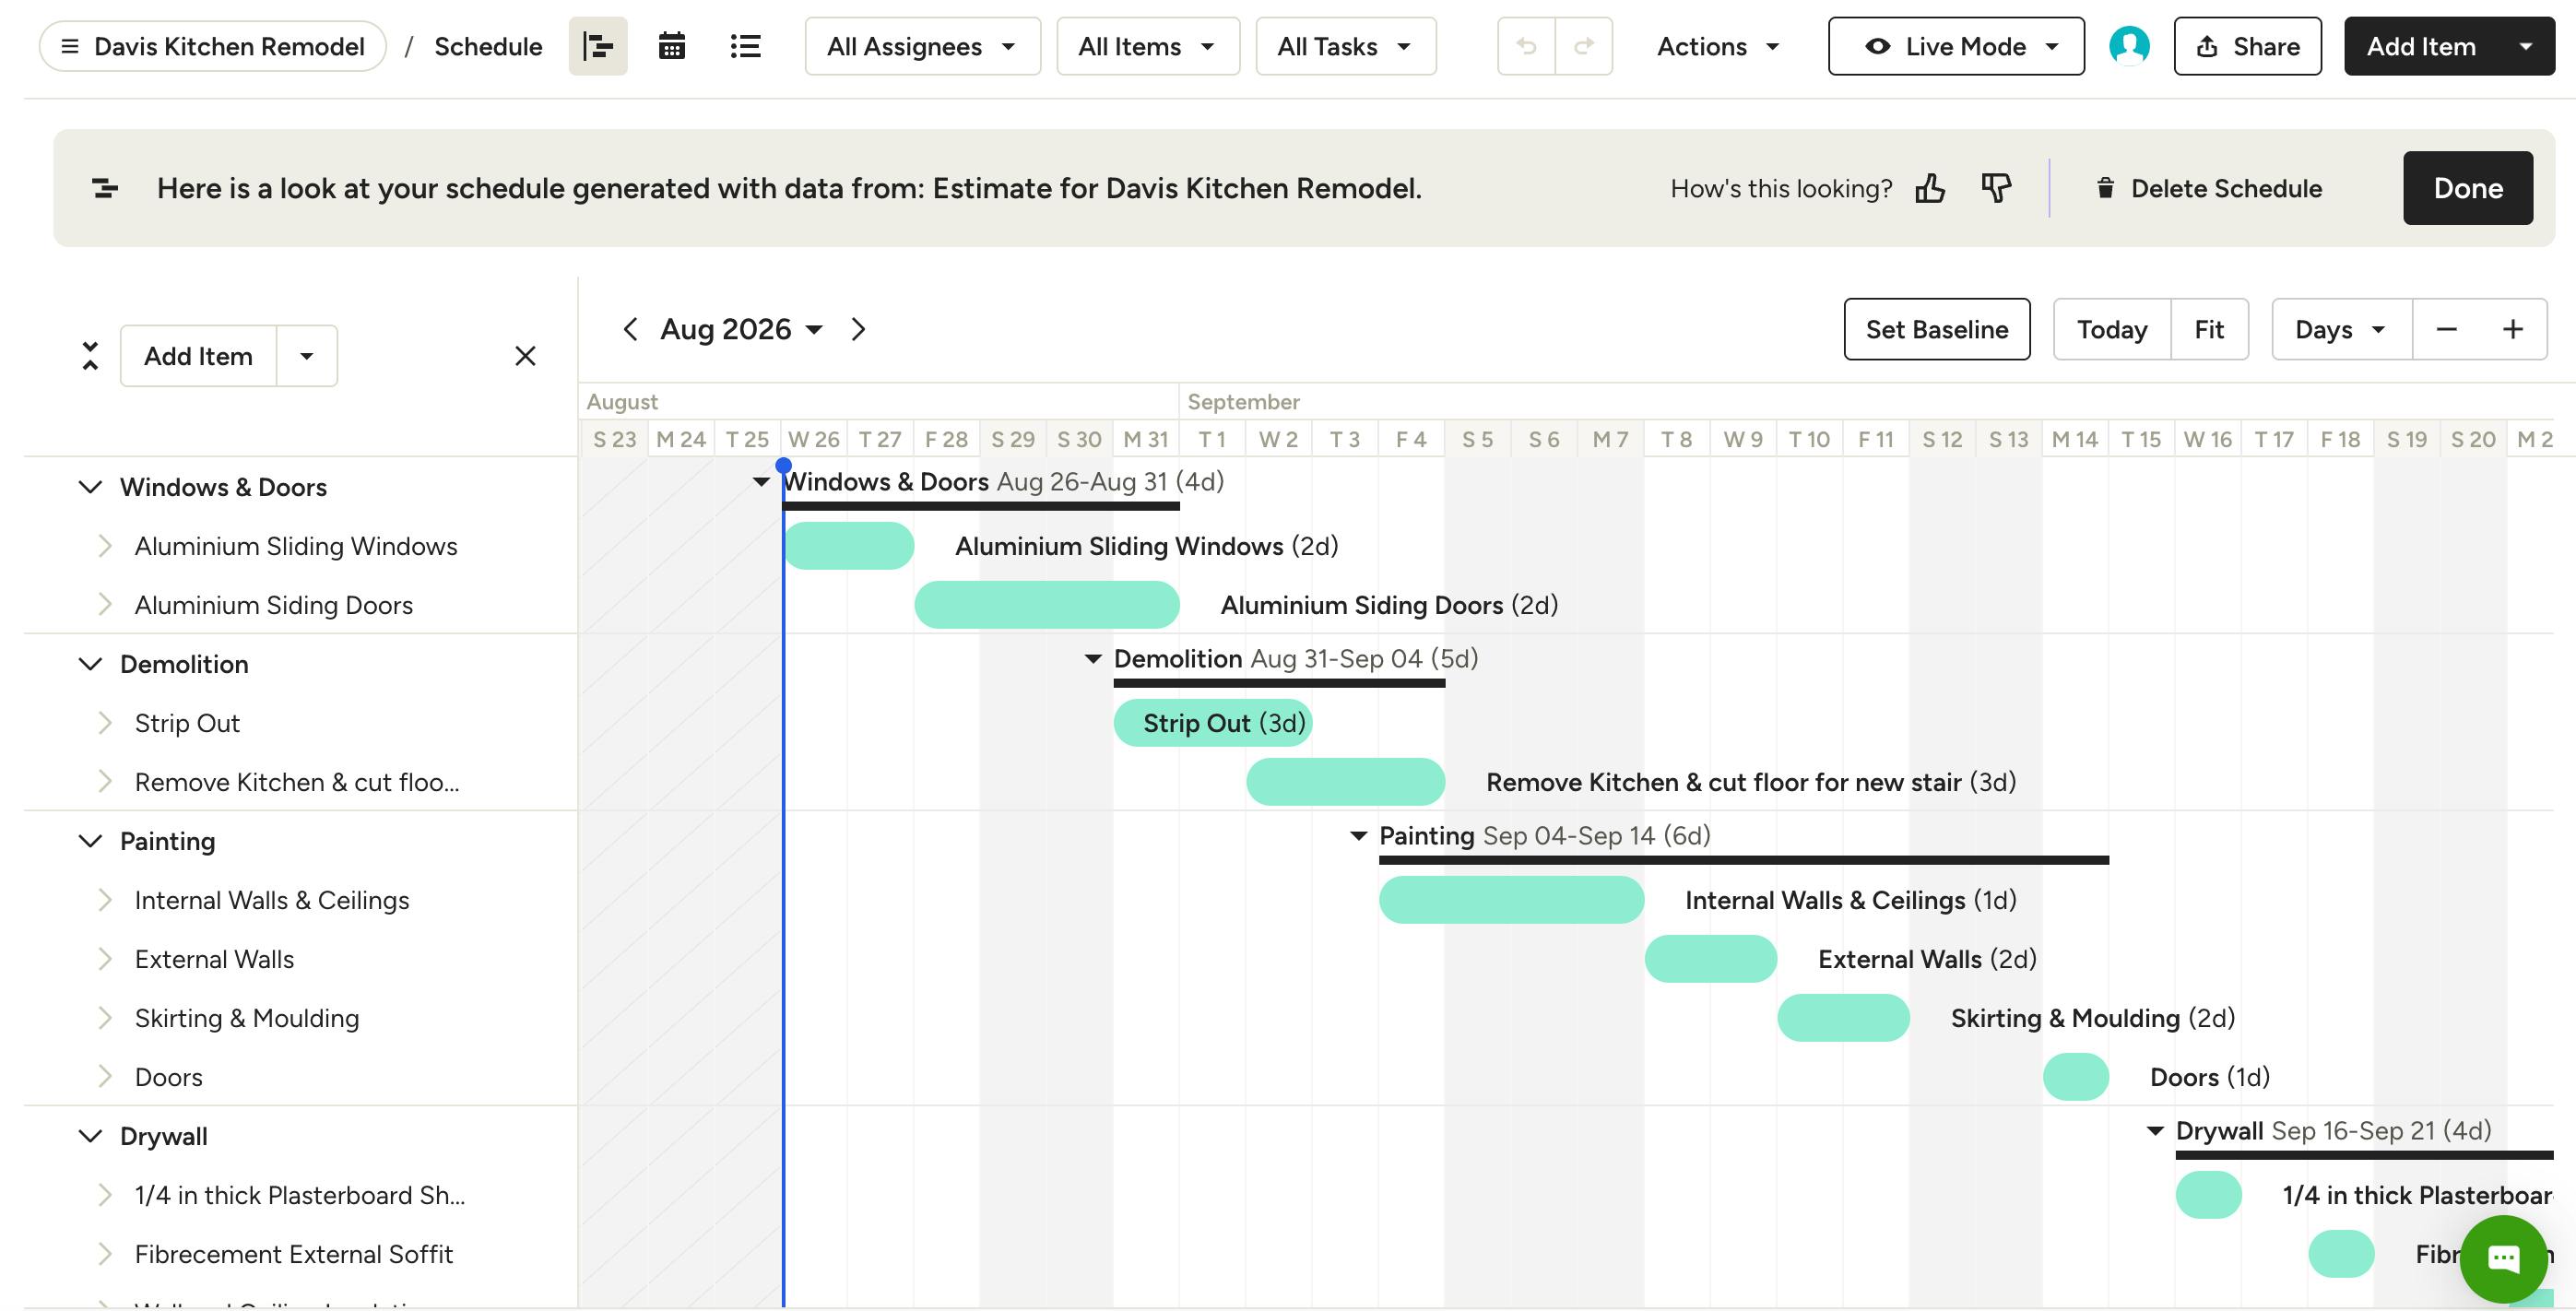Switch to calendar view icon

672,46
